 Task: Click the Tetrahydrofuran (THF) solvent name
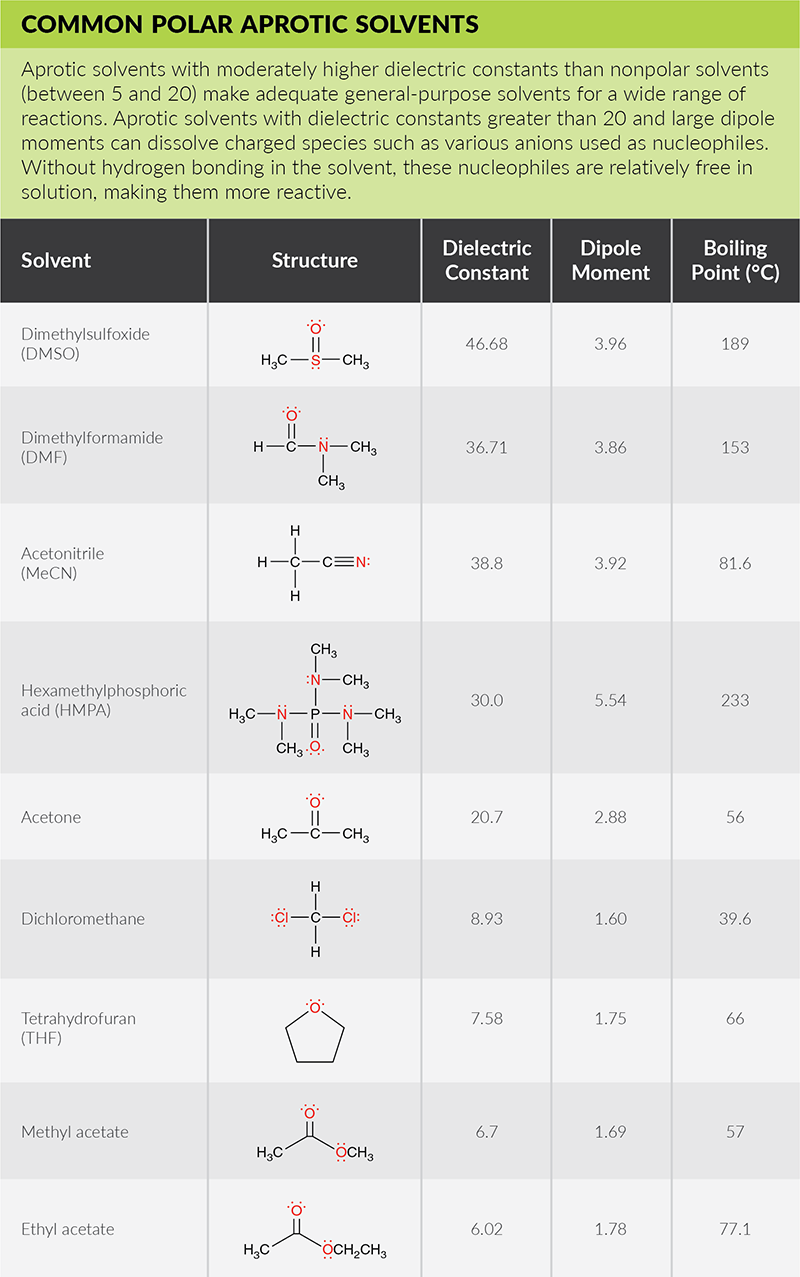point(78,1028)
